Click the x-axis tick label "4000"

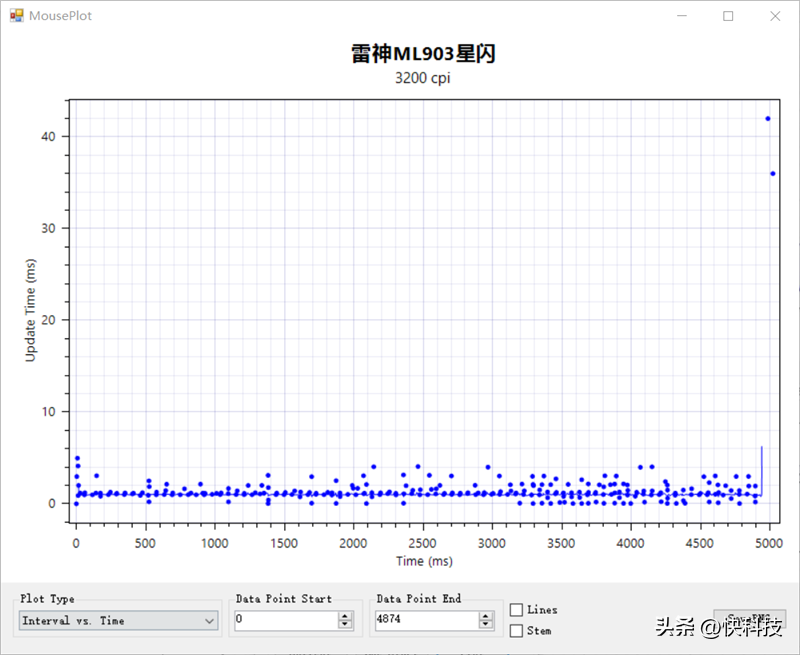631,543
